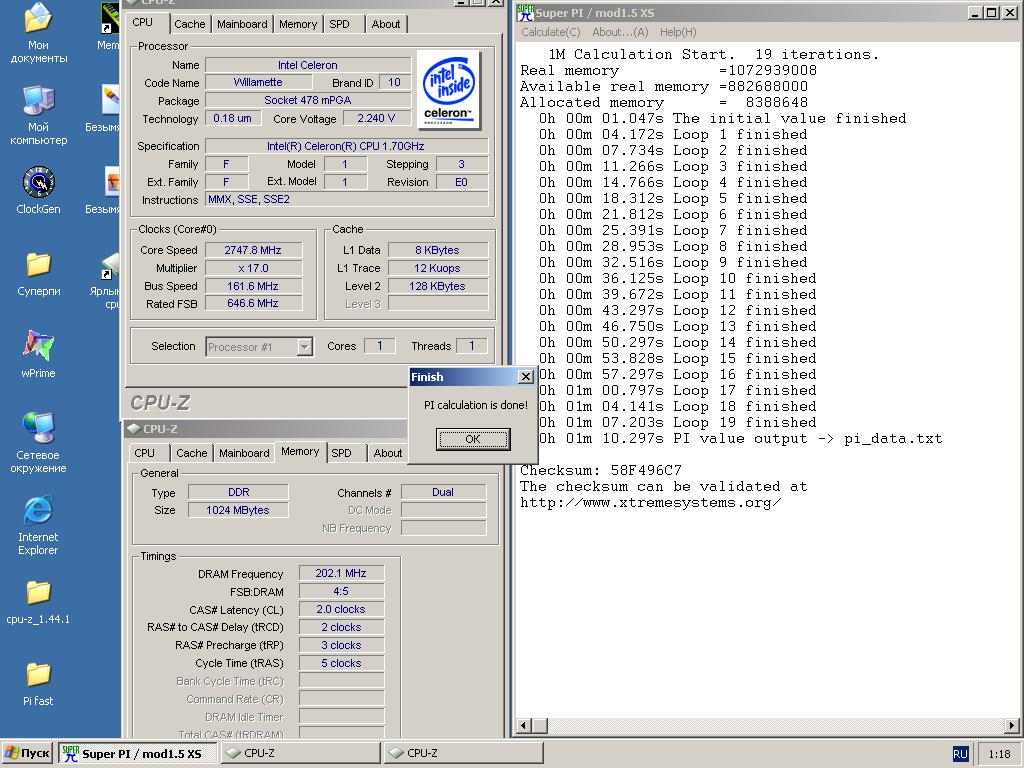Screen dimensions: 1024x768
Task: Open the Processor #1 selection dropdown
Action: (259, 347)
